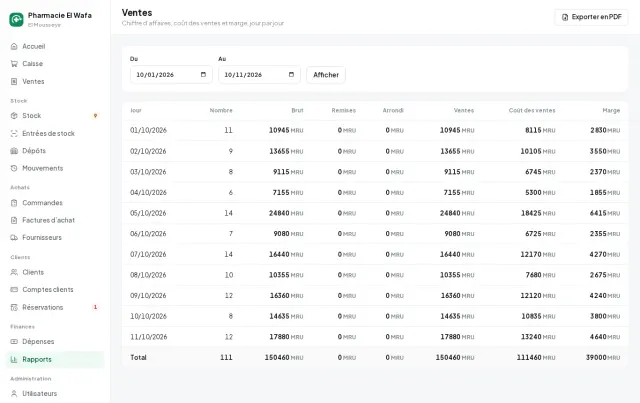Click the Afficher button
This screenshot has width=640, height=403.
(326, 75)
